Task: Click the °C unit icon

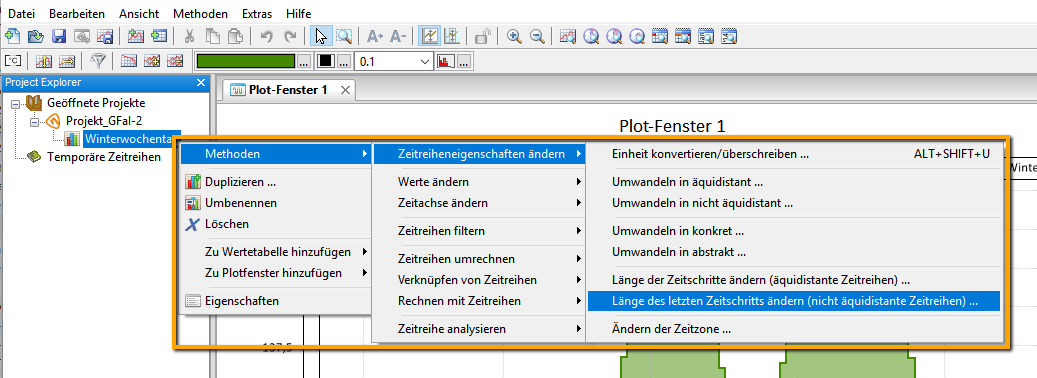Action: 13,61
